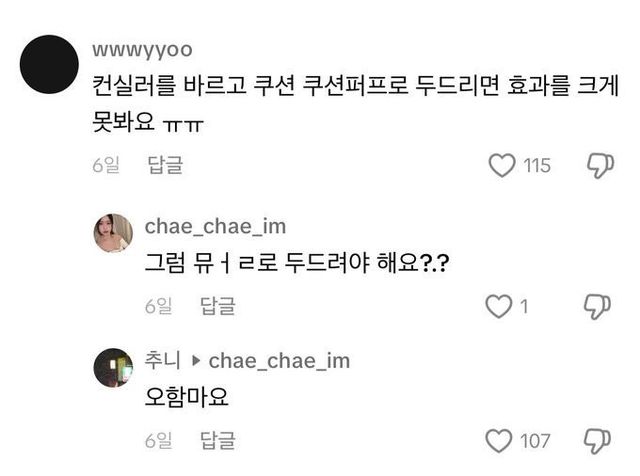The width and height of the screenshot is (640, 476).
Task: Open the wwwyyoo username link
Action: point(142,49)
